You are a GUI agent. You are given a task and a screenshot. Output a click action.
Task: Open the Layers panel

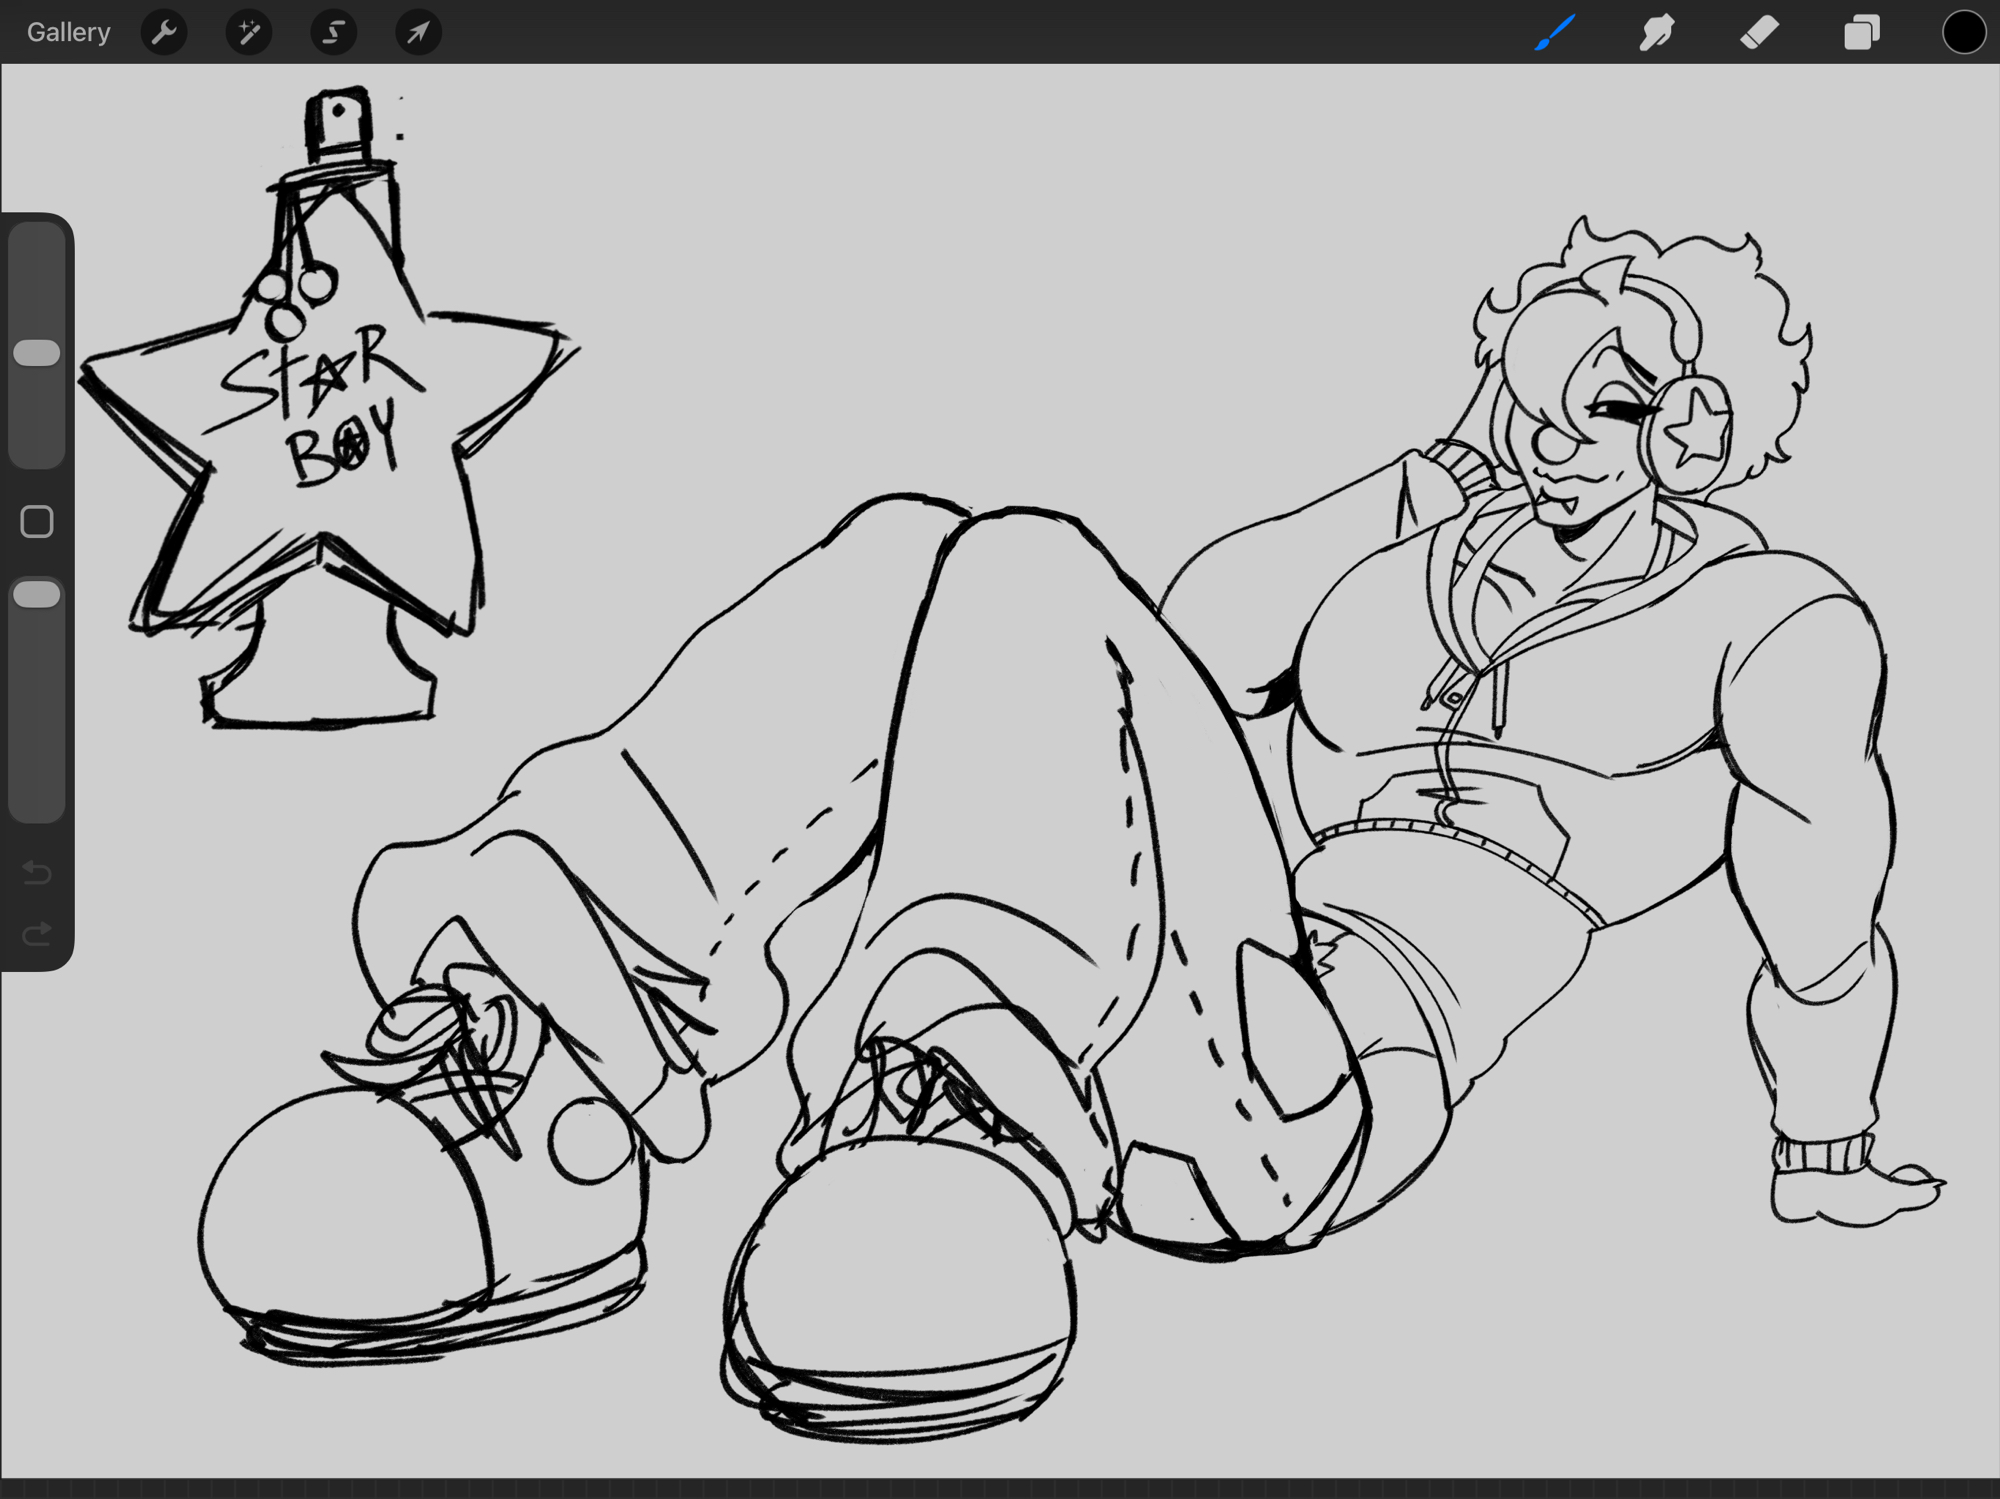(x=1861, y=32)
